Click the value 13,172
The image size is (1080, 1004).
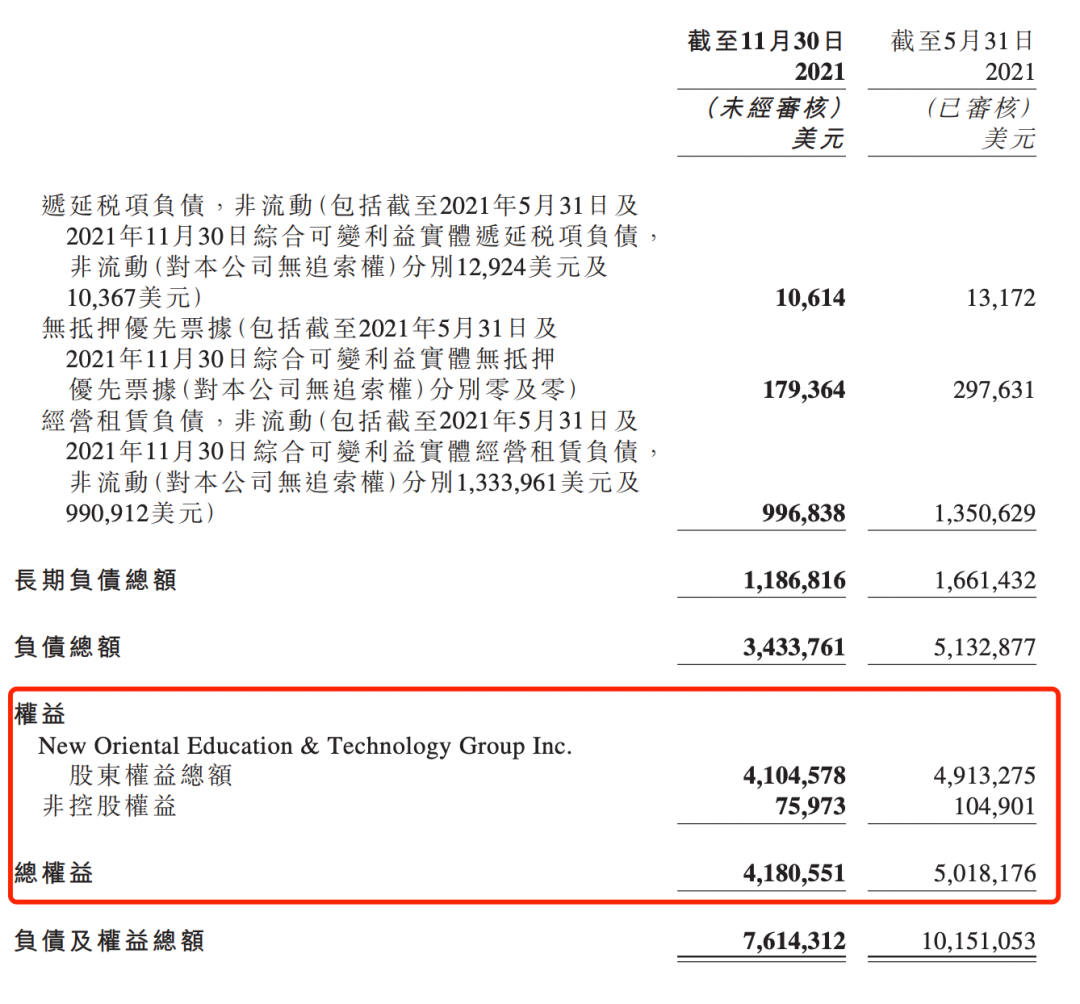tap(1001, 297)
